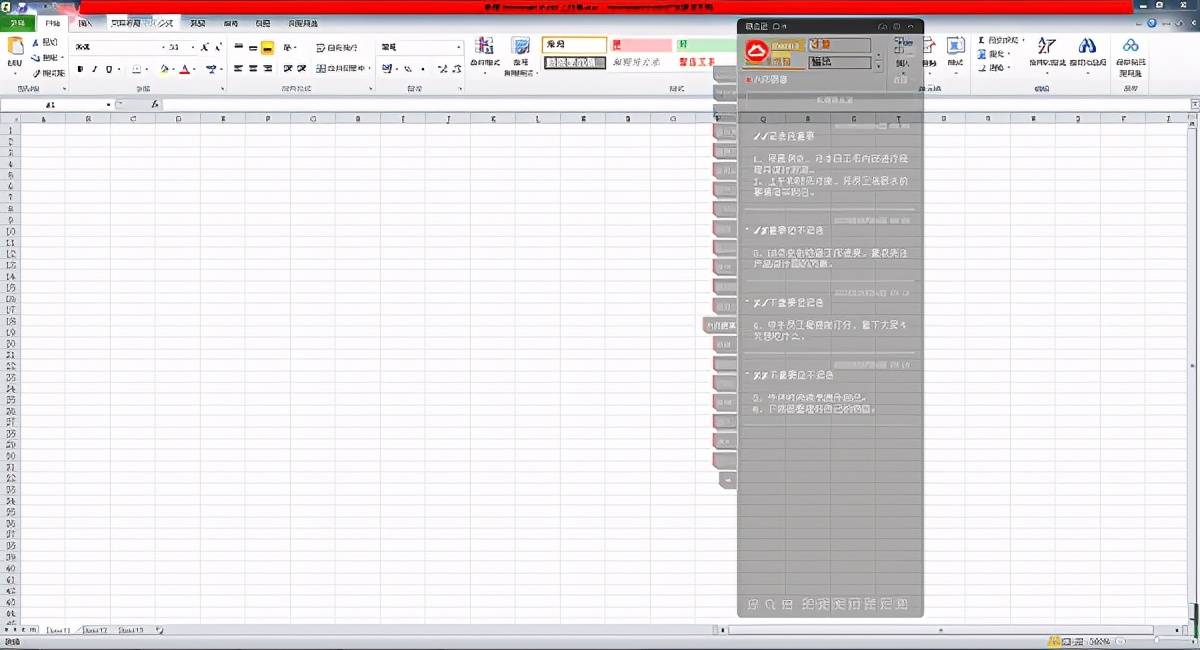Click the Increase Font Size icon
The image size is (1200, 650).
(205, 47)
